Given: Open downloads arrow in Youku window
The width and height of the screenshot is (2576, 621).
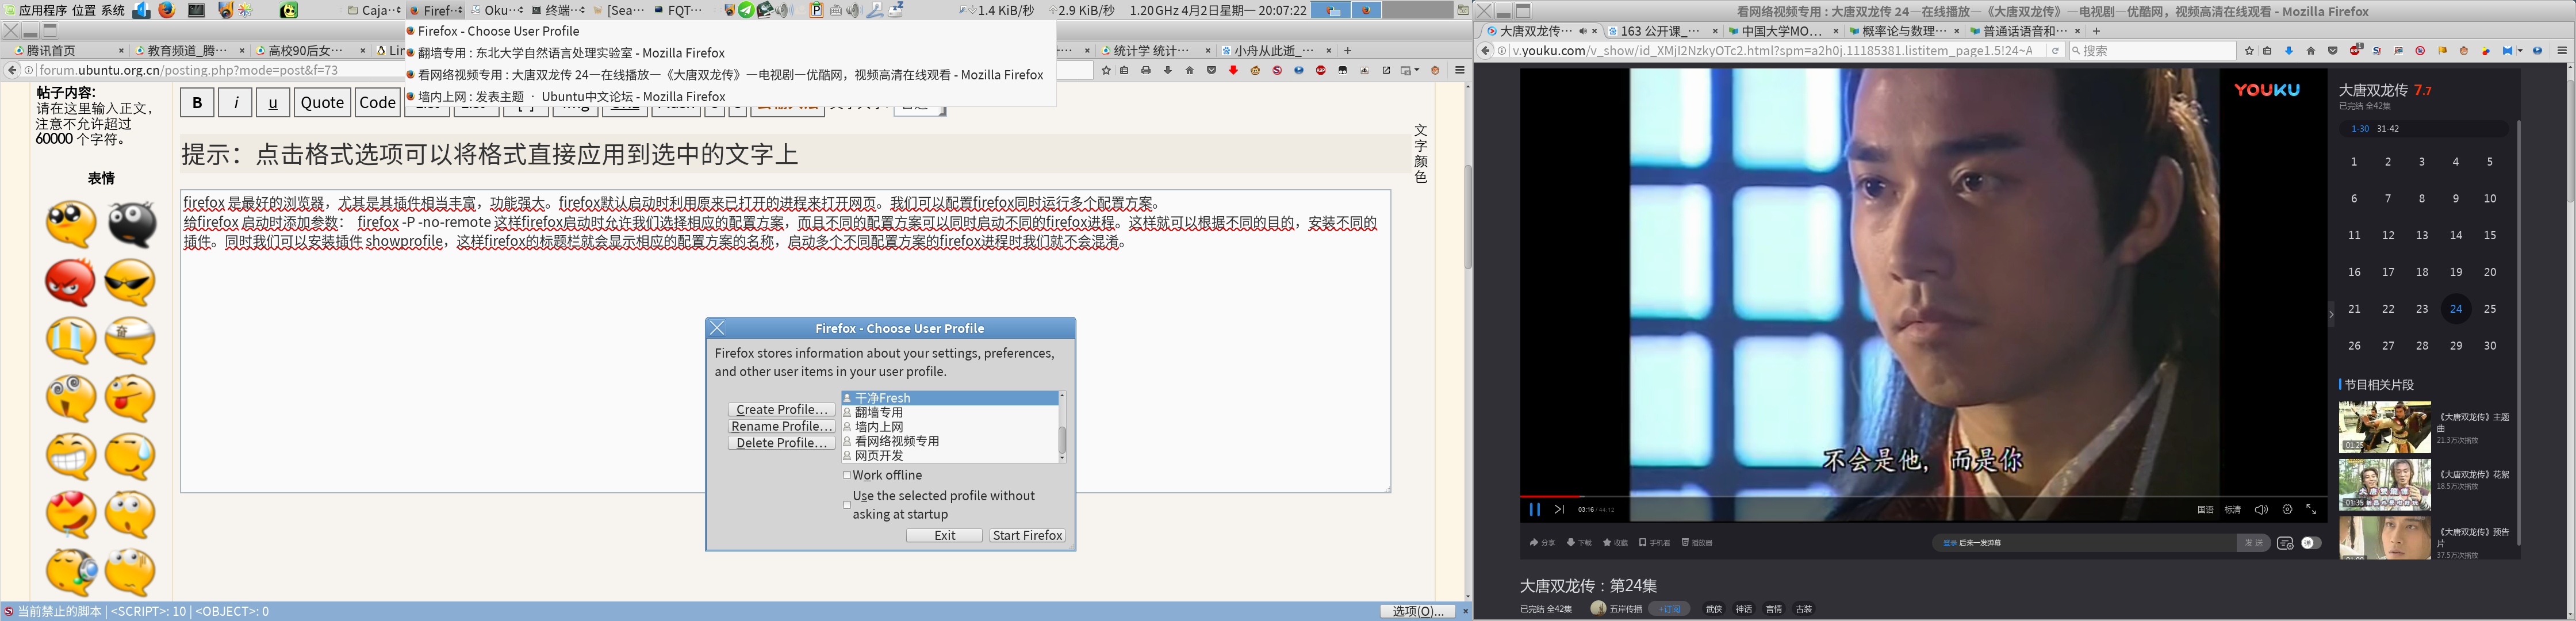Looking at the screenshot, I should (x=2289, y=51).
